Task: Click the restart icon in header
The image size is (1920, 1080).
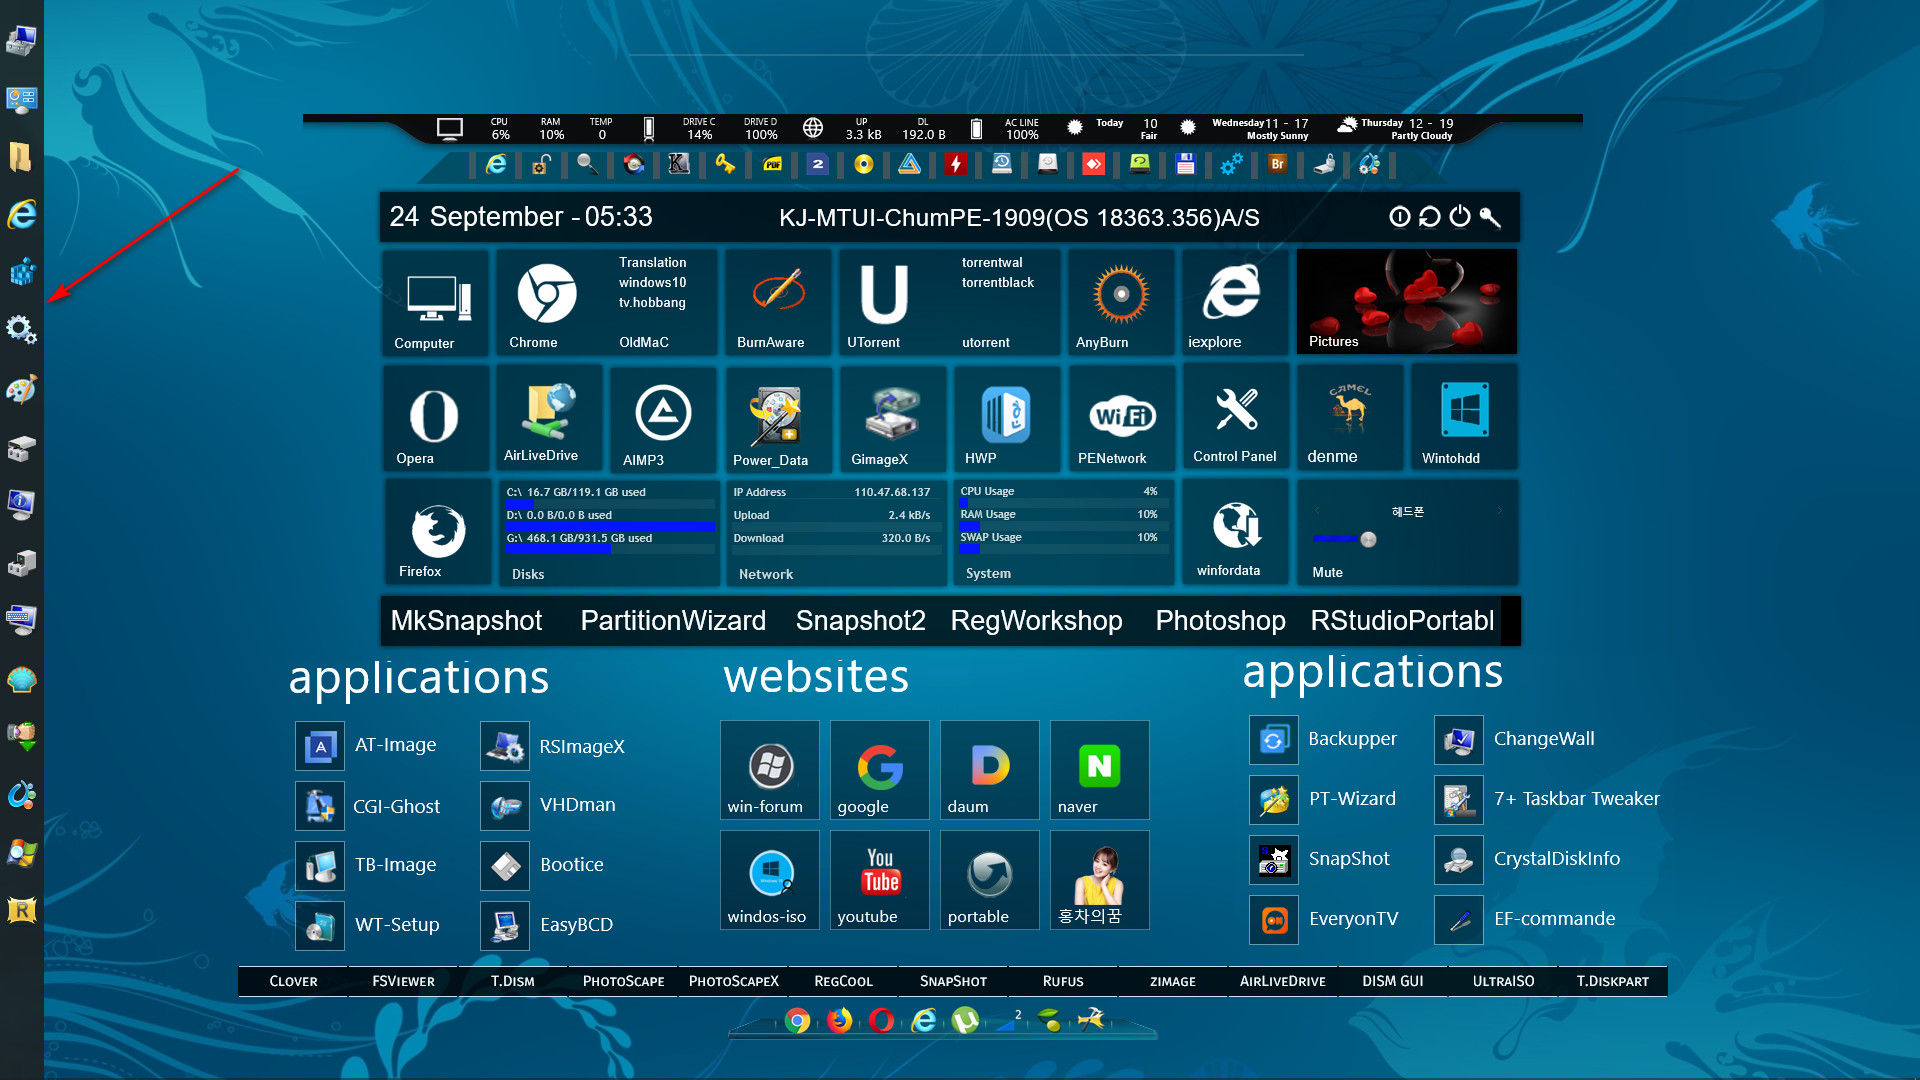Action: click(1429, 216)
